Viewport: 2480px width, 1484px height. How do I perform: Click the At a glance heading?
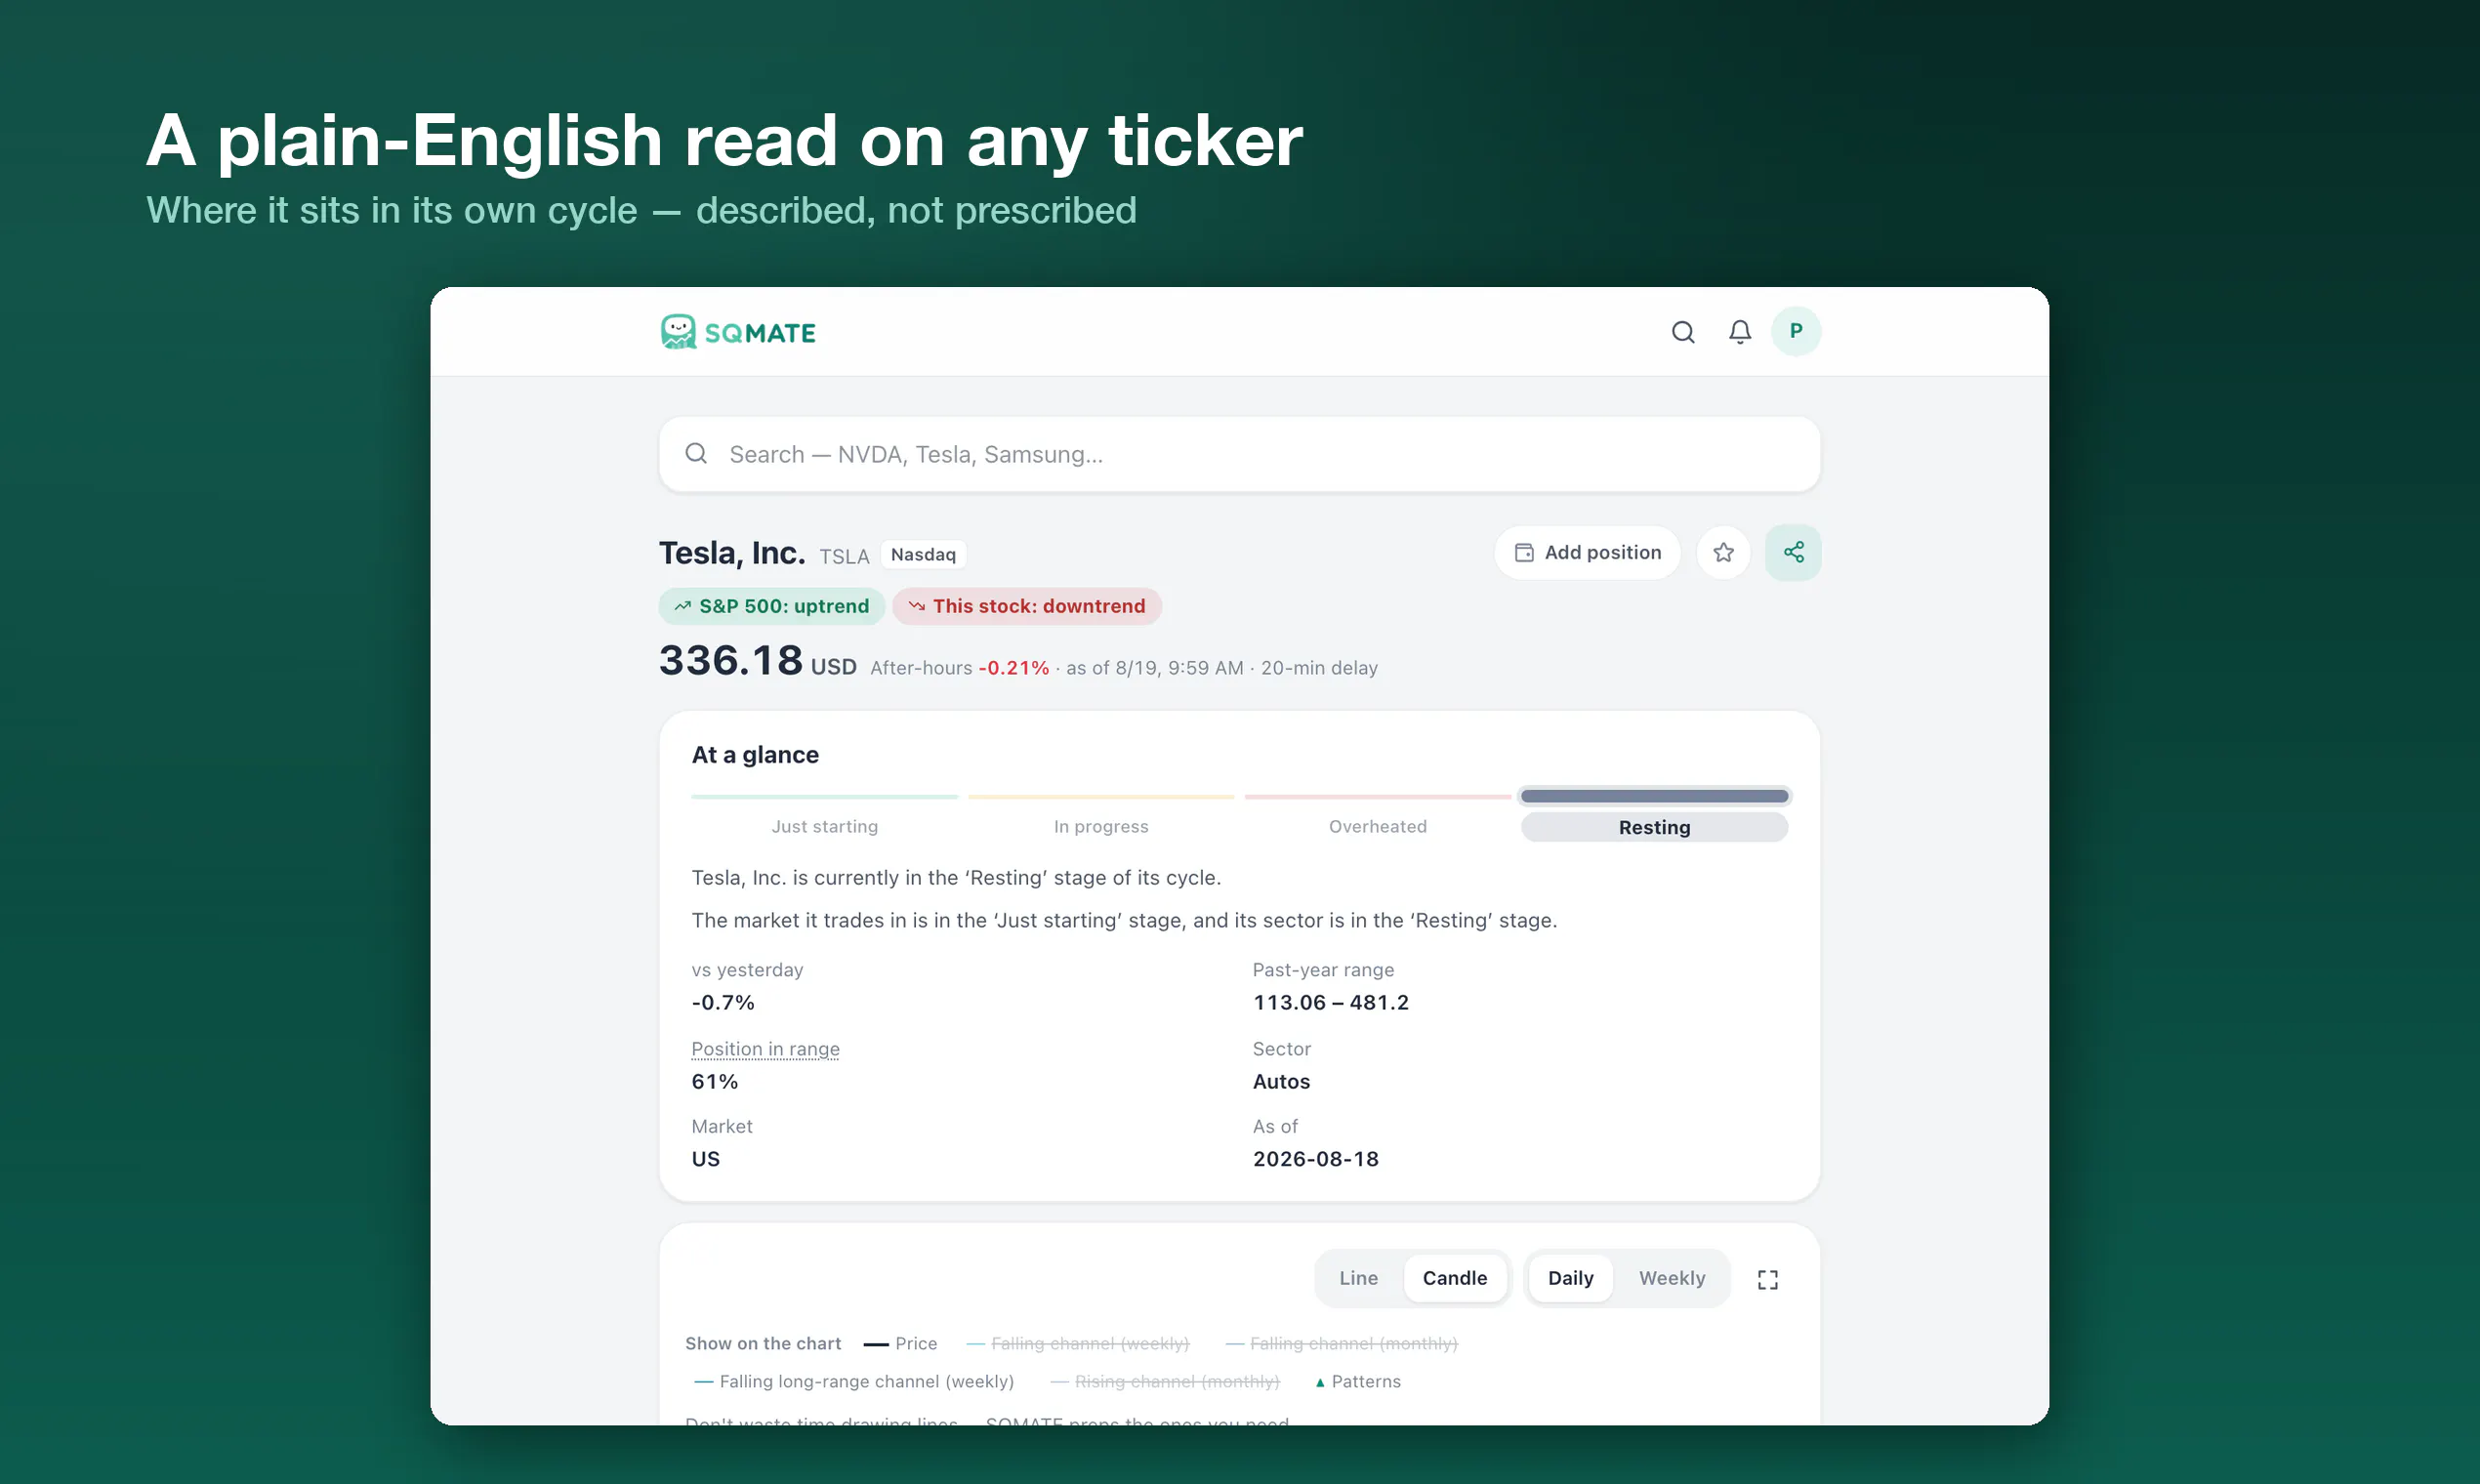[755, 755]
